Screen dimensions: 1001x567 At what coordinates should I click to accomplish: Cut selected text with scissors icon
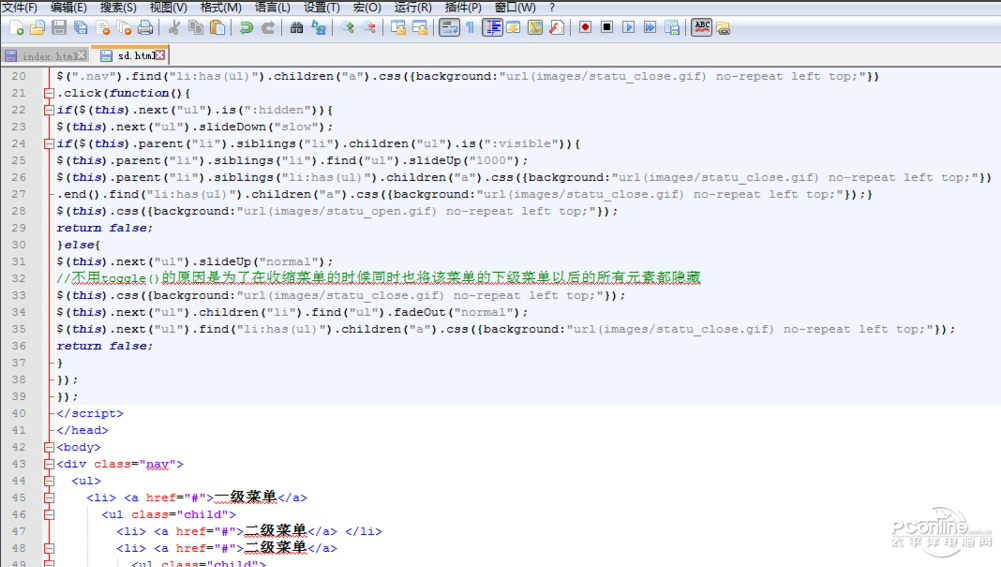[174, 27]
